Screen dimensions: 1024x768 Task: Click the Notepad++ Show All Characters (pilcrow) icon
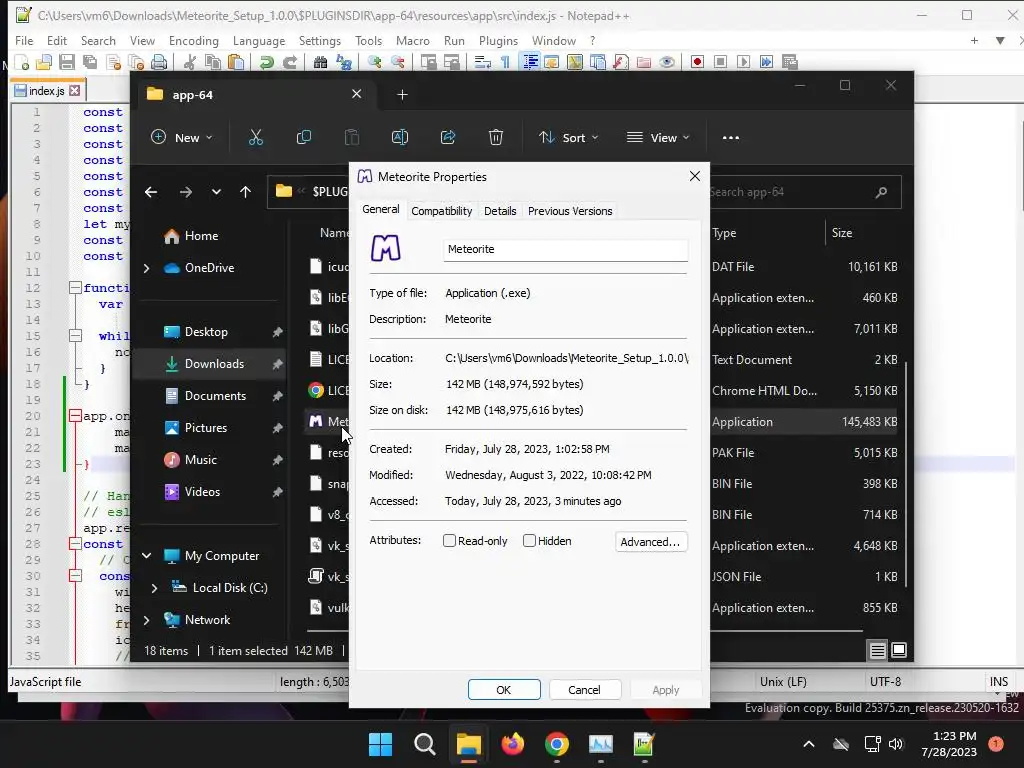[505, 63]
